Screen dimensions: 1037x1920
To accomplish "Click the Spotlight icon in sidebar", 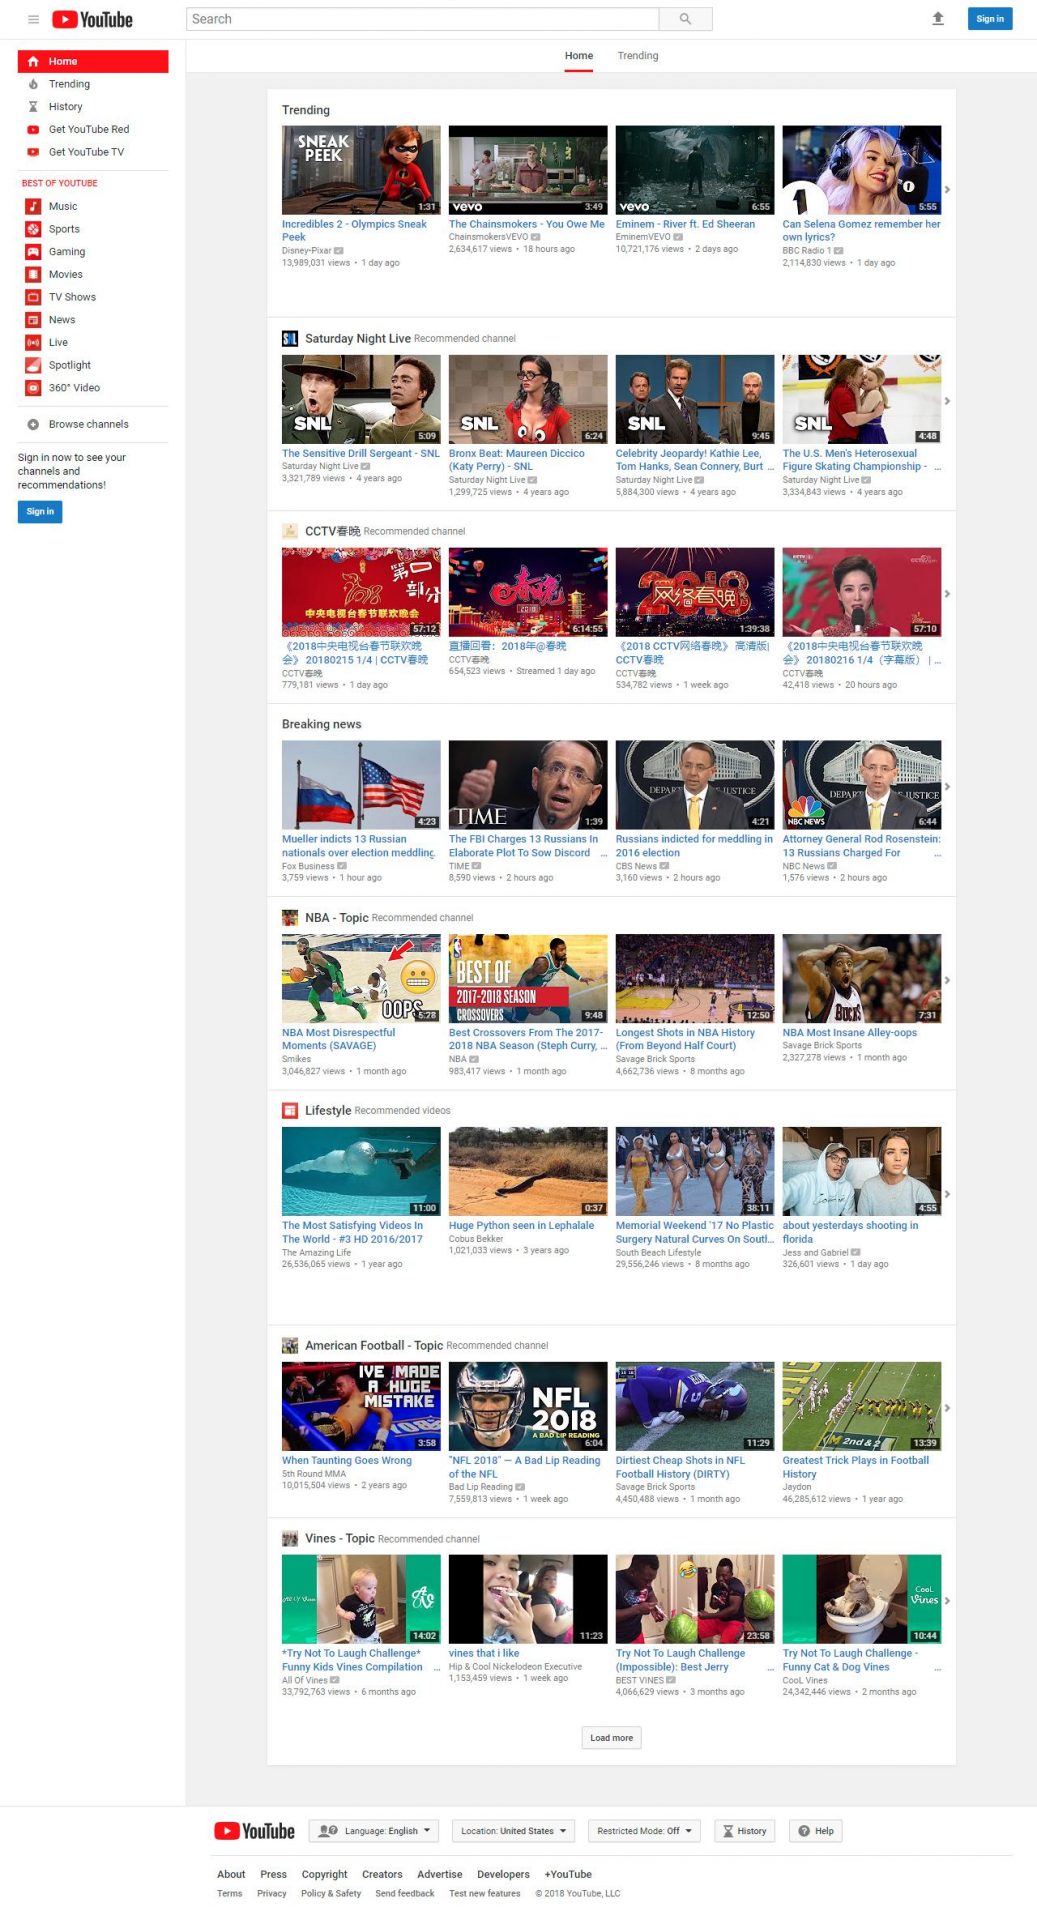I will click(33, 365).
